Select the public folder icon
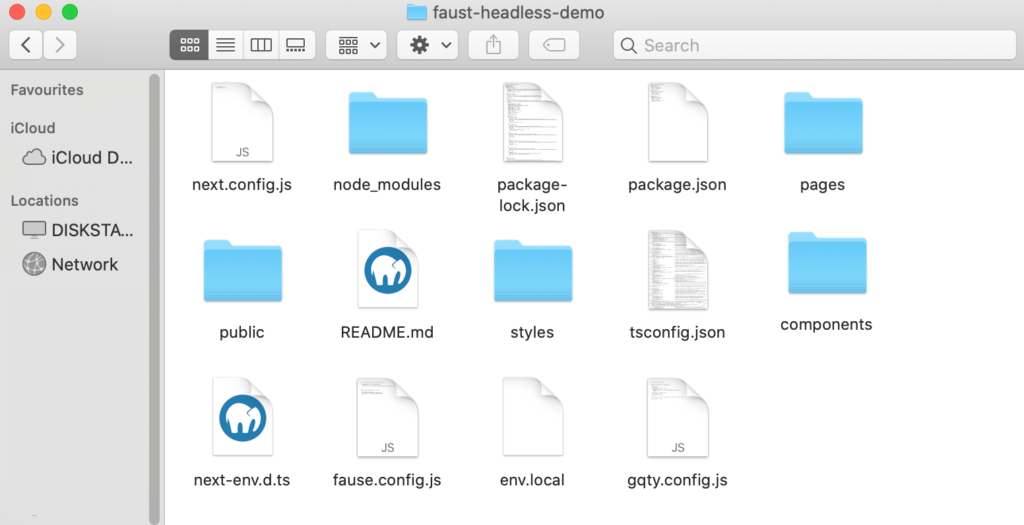The height and width of the screenshot is (525, 1024). coord(242,270)
